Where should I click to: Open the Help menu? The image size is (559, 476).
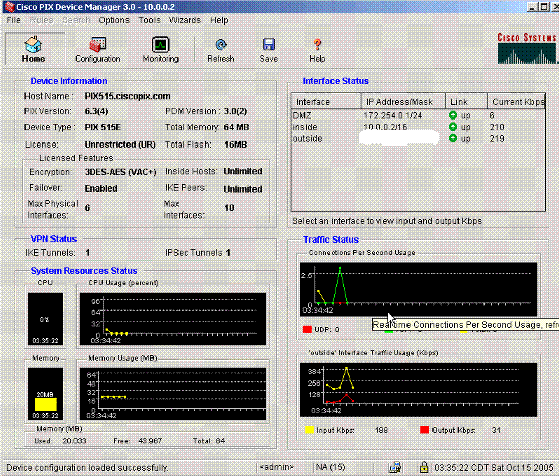pyautogui.click(x=219, y=20)
